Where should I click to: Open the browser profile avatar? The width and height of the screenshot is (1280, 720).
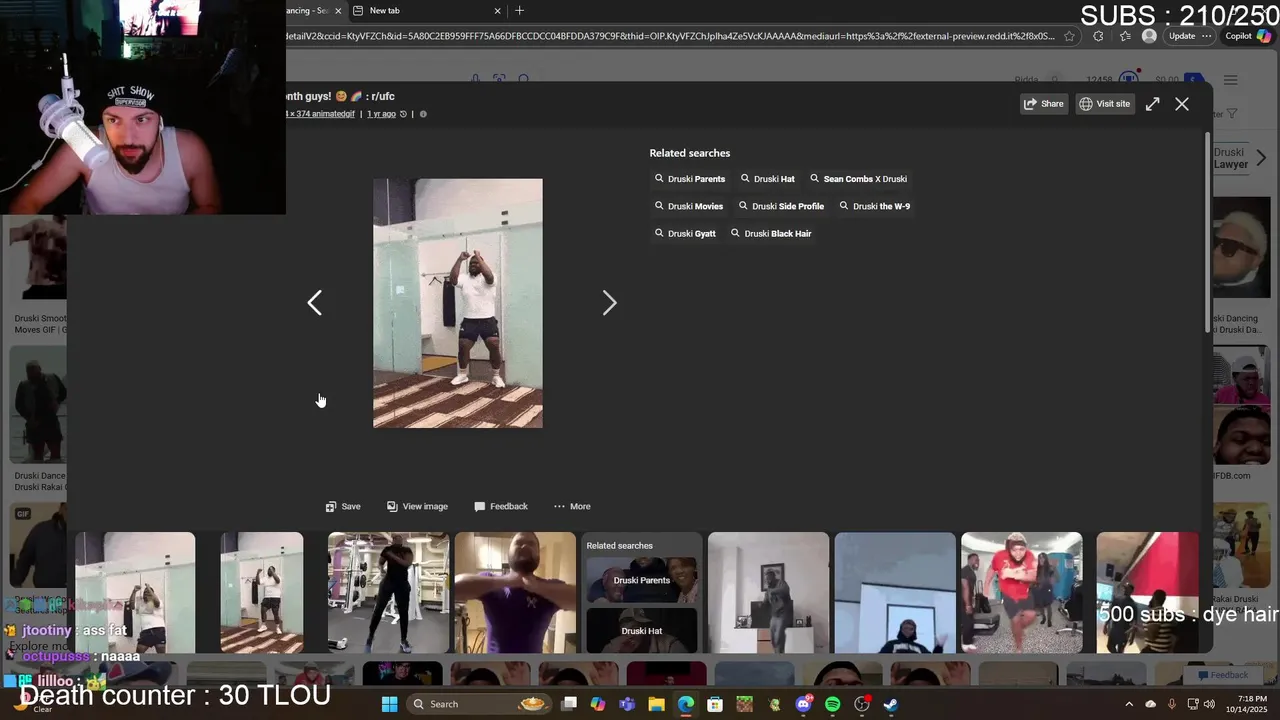click(1149, 36)
